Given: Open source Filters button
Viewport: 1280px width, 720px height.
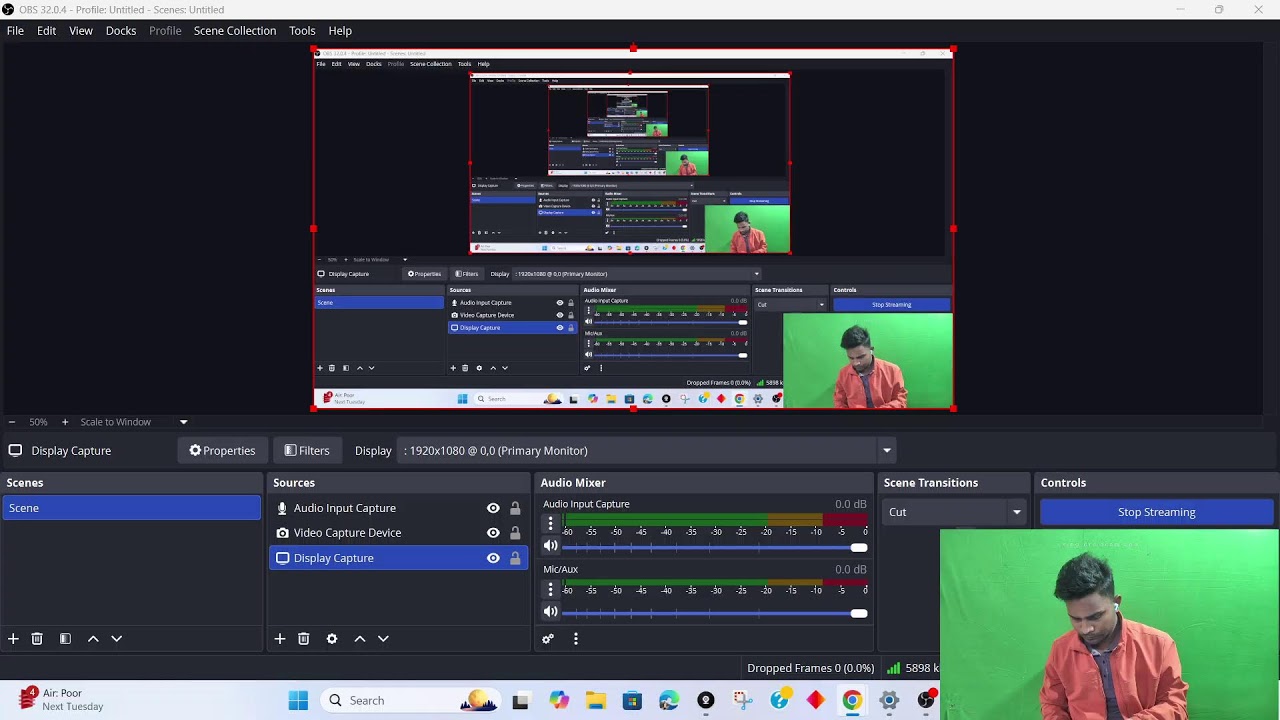Looking at the screenshot, I should coord(306,450).
